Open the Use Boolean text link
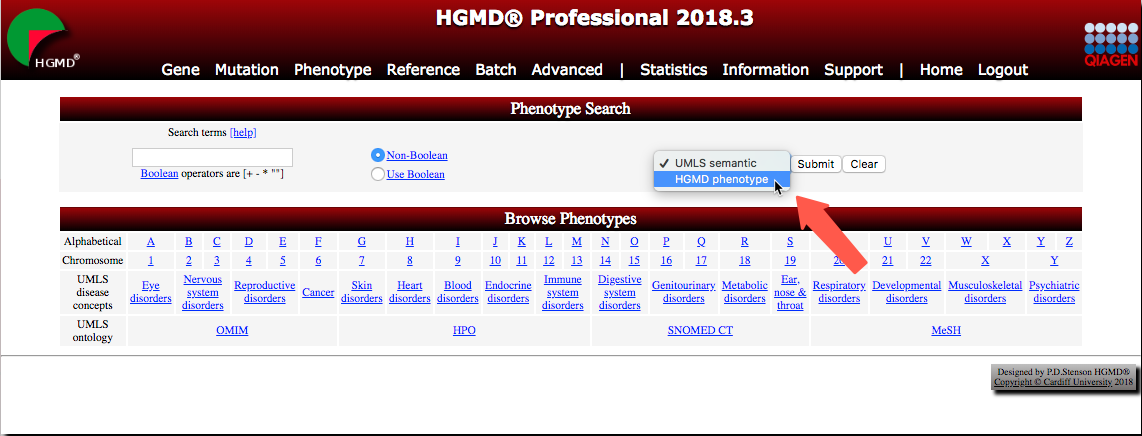This screenshot has height=436, width=1142. 415,174
